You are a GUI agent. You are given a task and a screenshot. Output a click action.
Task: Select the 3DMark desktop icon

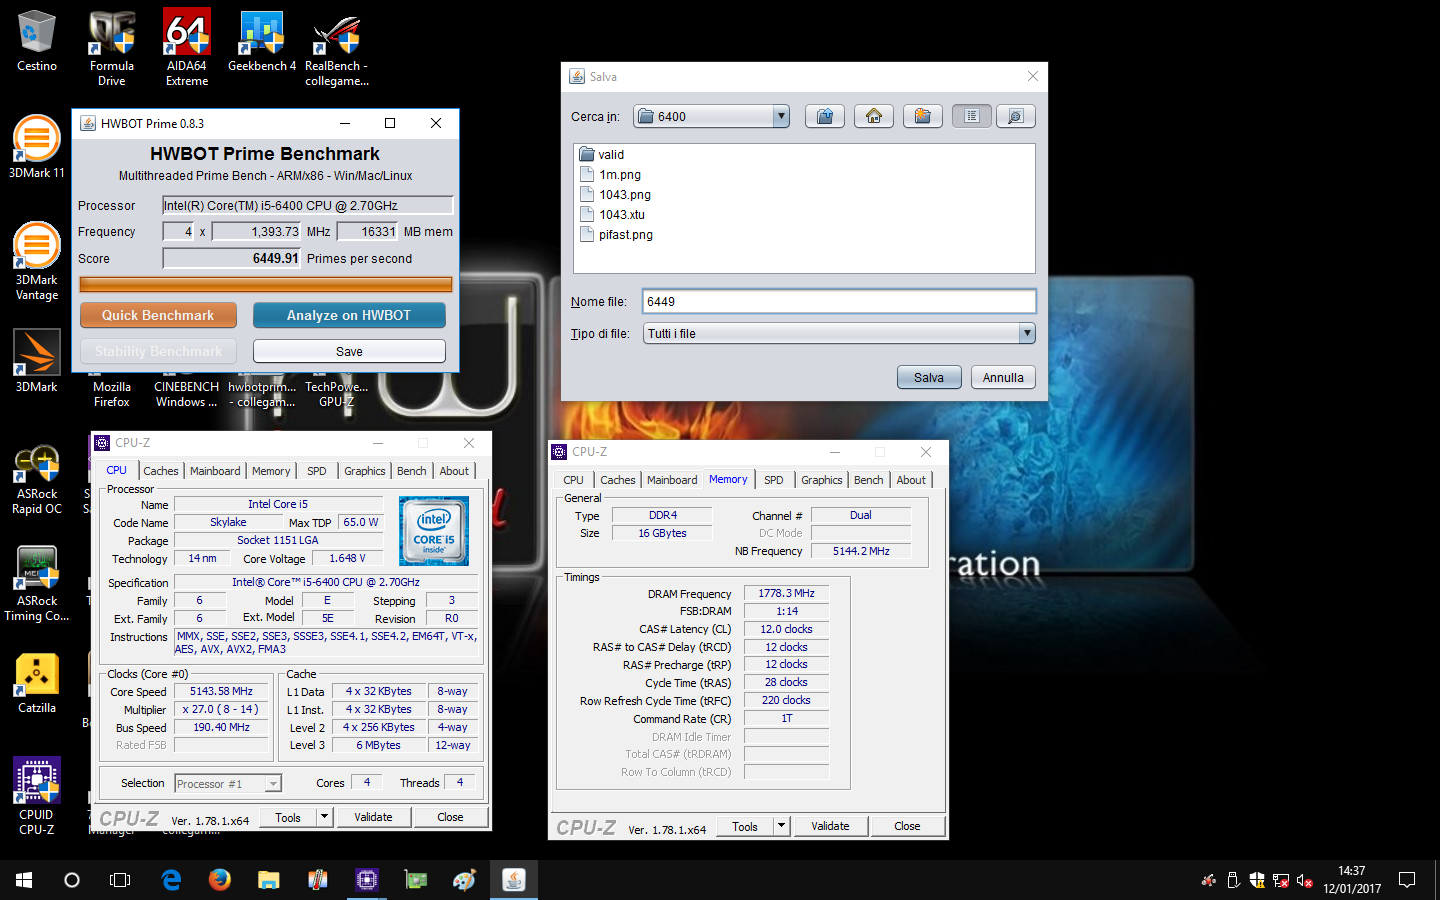(37, 361)
